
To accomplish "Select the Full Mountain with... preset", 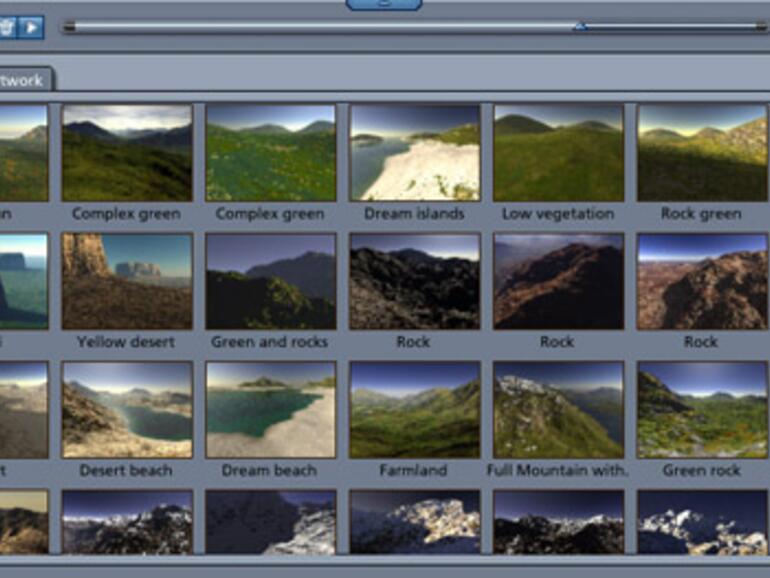I will tap(558, 409).
